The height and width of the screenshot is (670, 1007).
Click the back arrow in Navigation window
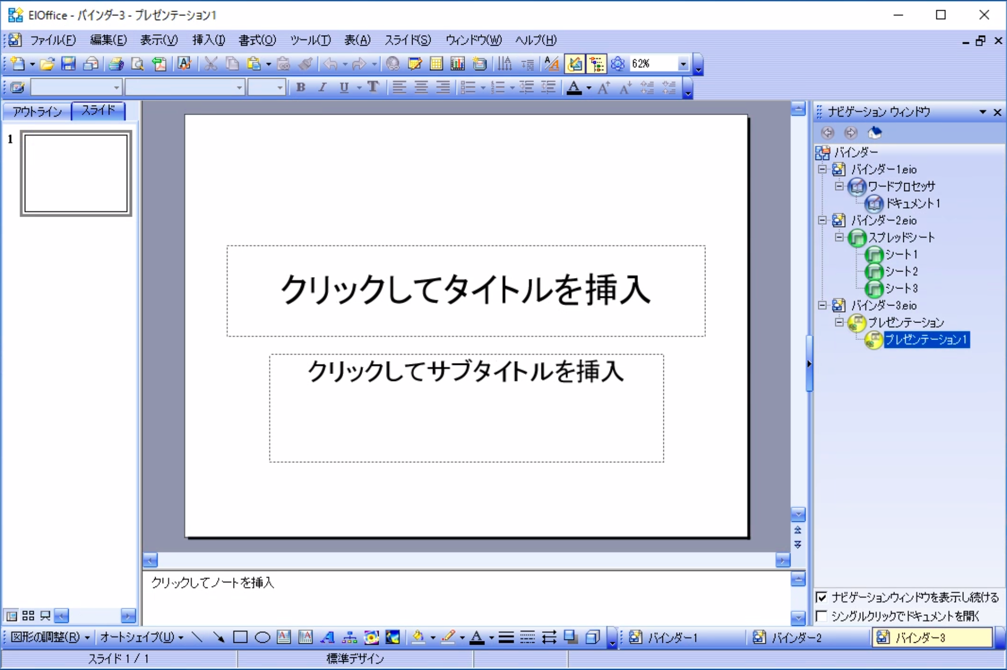point(828,133)
